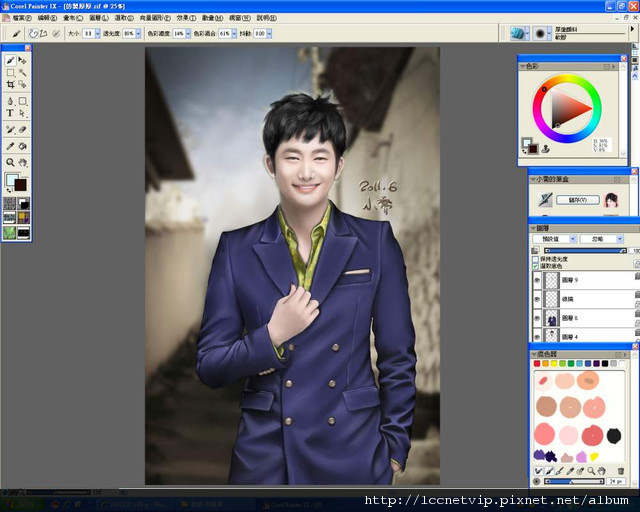Select the Magic Wand tool
This screenshot has height=512, width=640.
22,73
